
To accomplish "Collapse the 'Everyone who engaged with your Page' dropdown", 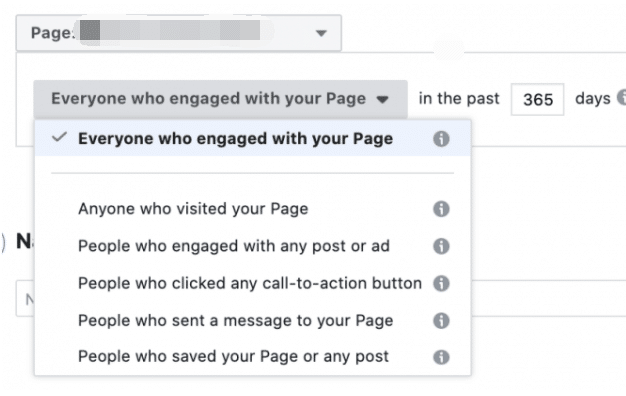I will (x=220, y=99).
